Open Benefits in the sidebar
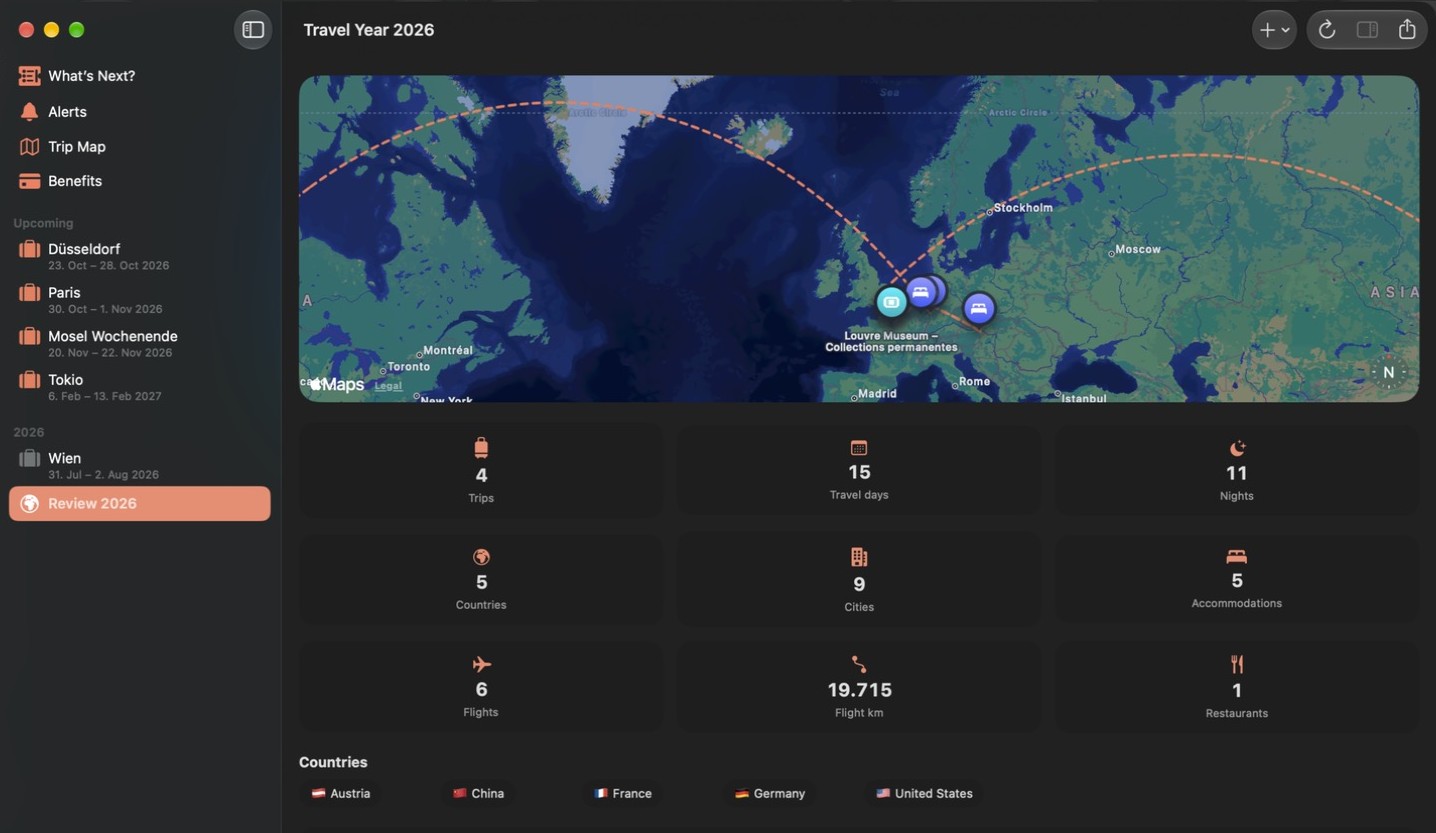 click(x=140, y=181)
